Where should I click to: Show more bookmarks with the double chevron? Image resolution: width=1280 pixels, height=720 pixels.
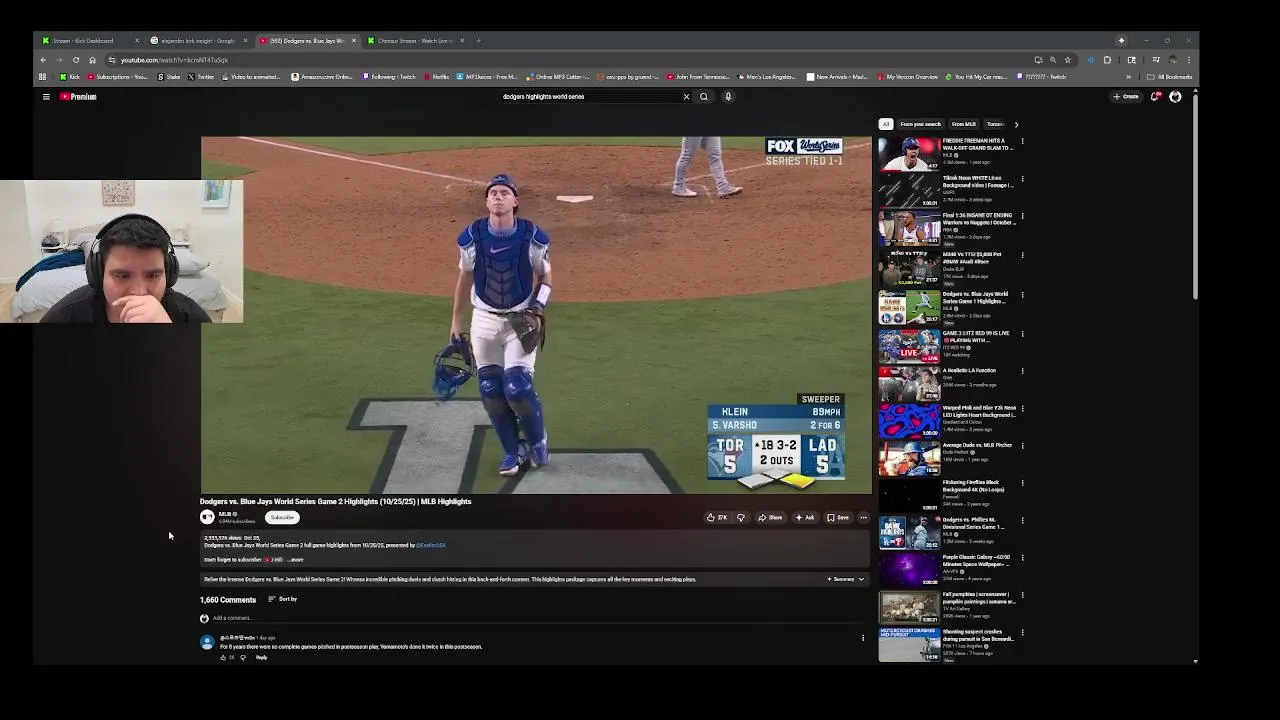tap(1129, 77)
